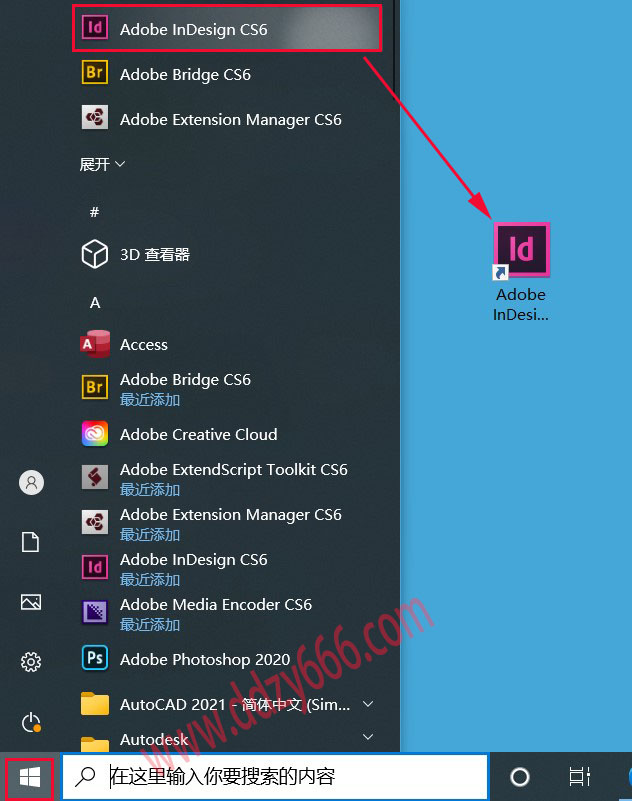Select the Adobe InDesign desktop shortcut
632x801 pixels.
click(x=521, y=272)
